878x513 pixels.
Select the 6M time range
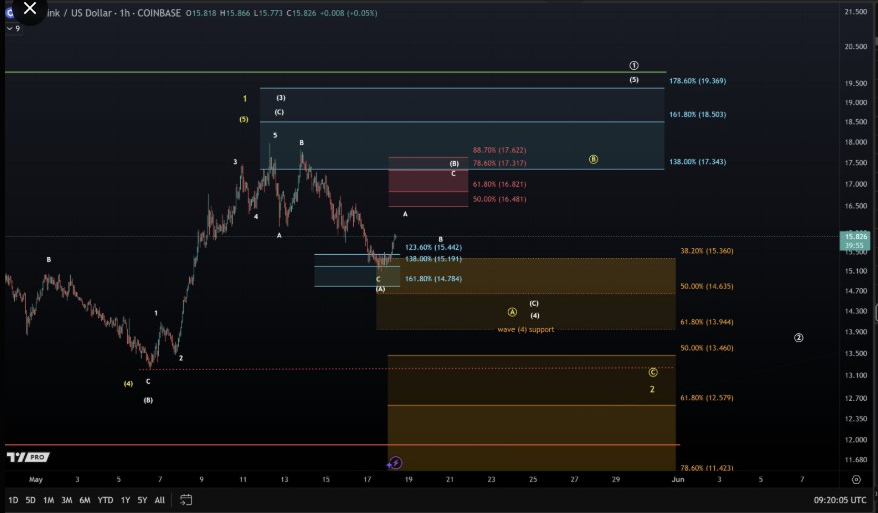(85, 500)
